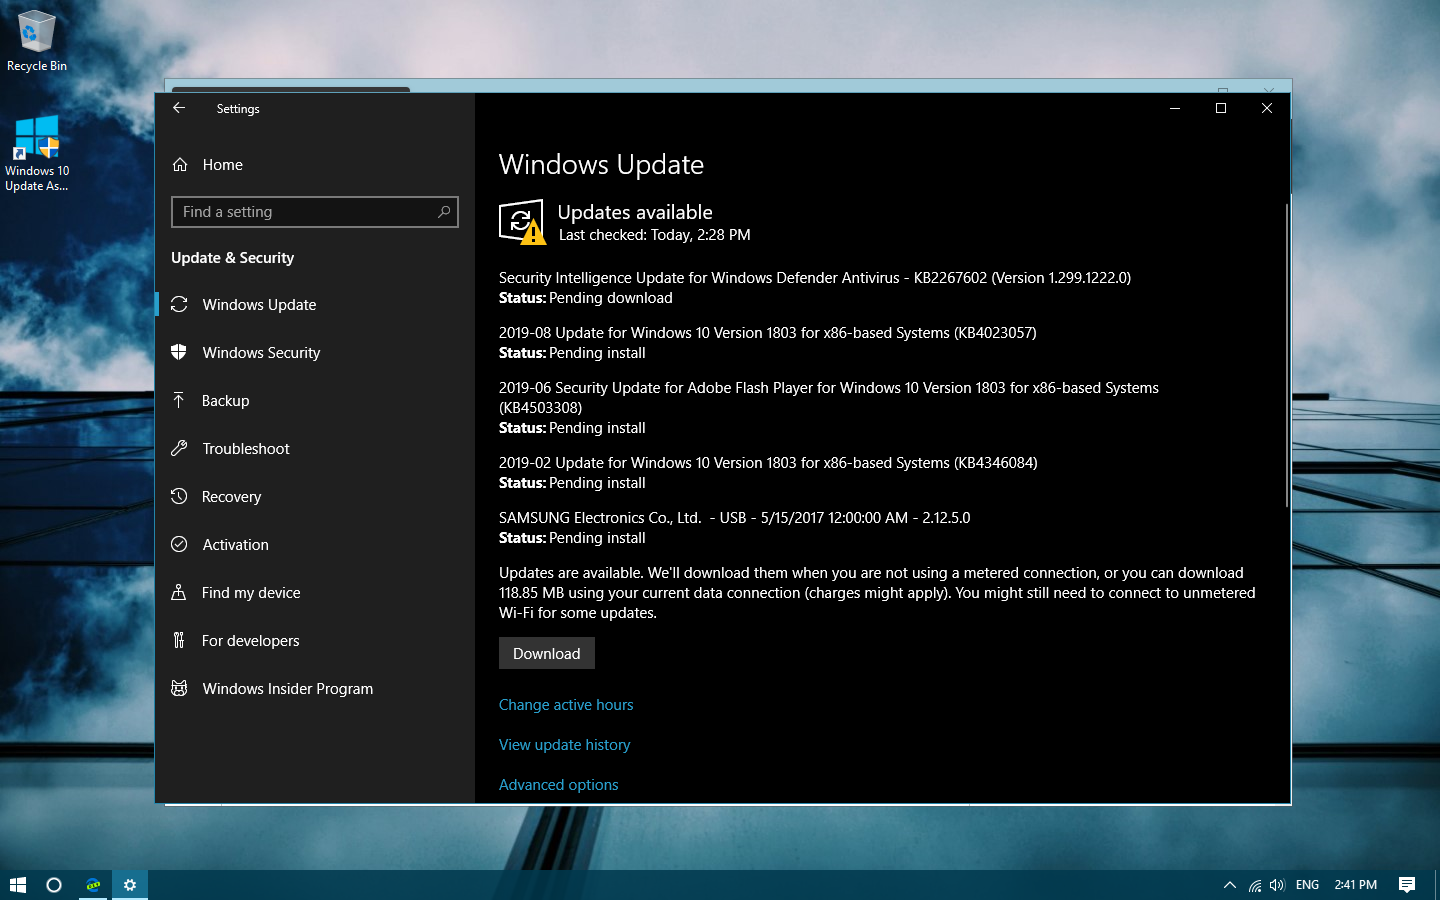
Task: Minimize the Settings window
Action: 1175,108
